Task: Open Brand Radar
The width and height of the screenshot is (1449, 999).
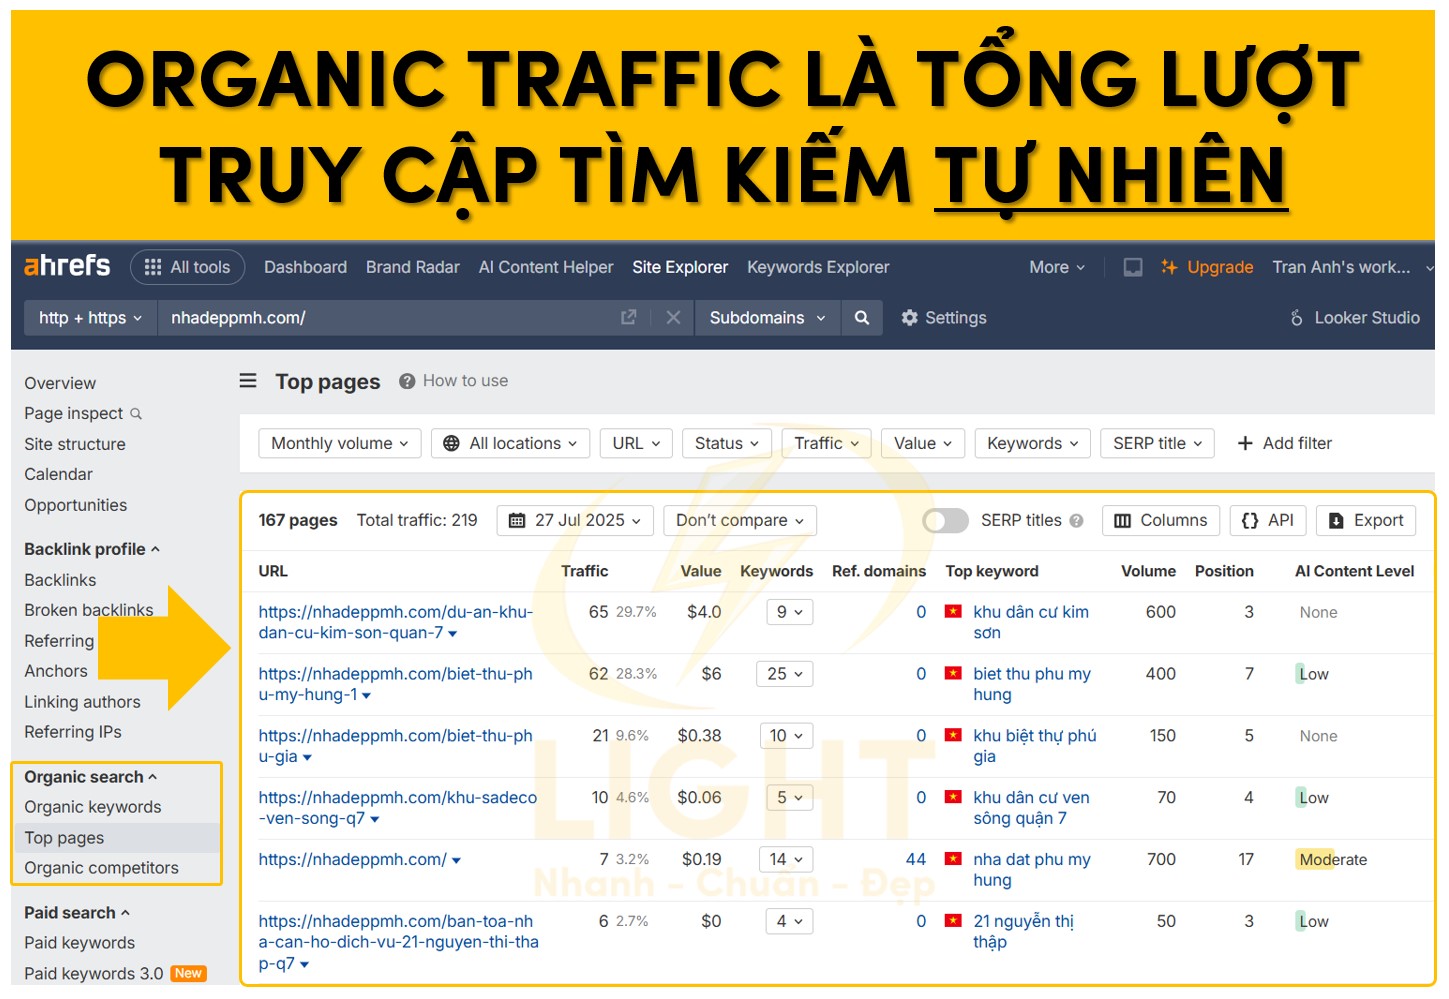Action: (413, 267)
